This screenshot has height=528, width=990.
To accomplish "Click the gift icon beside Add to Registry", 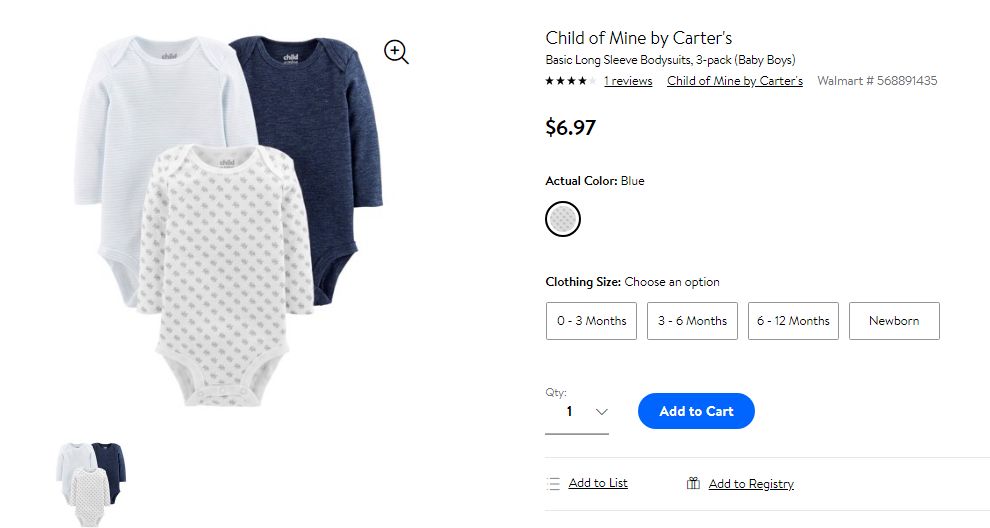I will click(693, 484).
